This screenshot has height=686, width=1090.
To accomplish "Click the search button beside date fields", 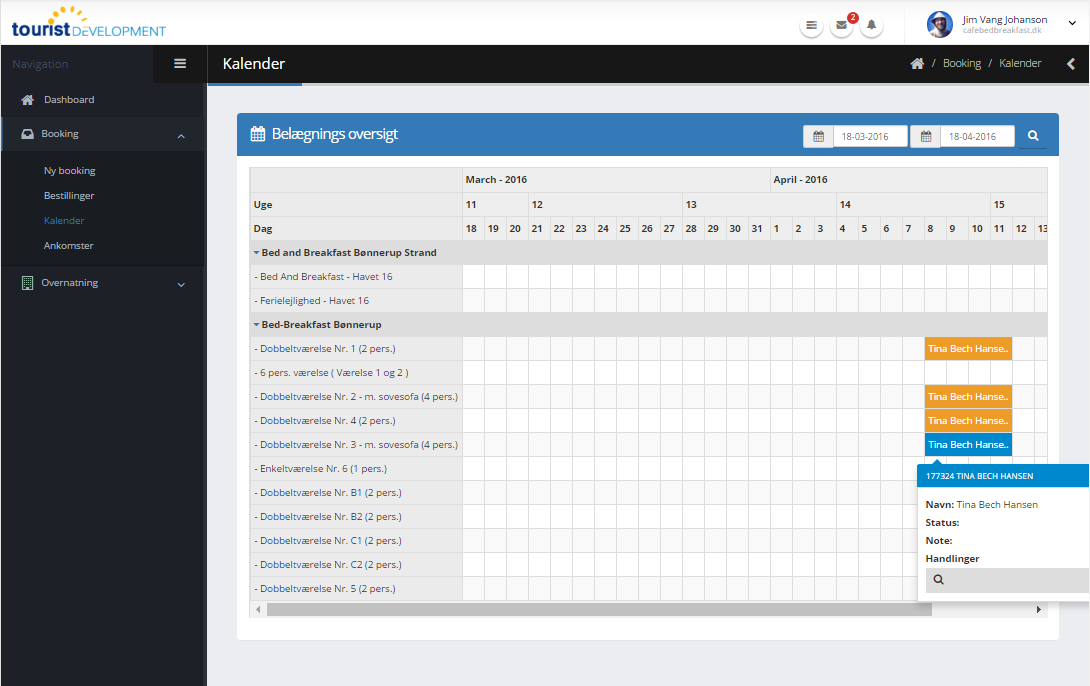I will 1033,136.
